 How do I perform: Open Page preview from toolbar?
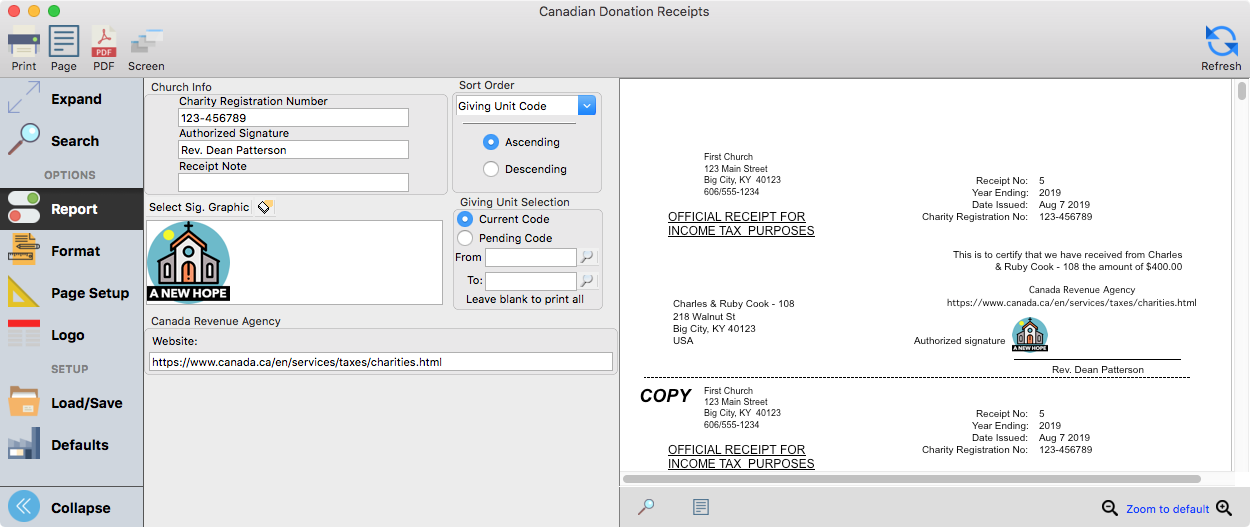64,48
